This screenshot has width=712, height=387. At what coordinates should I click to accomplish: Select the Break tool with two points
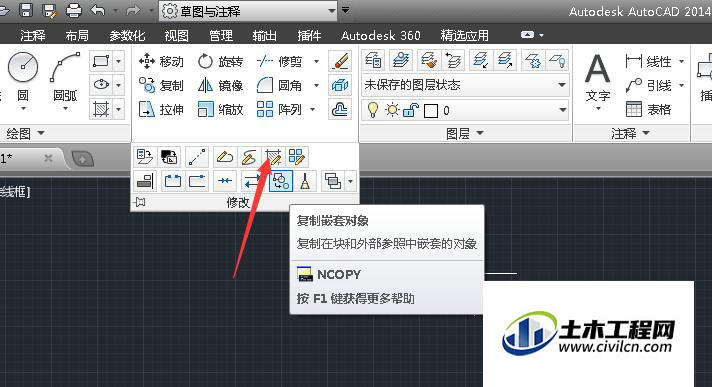[x=173, y=181]
